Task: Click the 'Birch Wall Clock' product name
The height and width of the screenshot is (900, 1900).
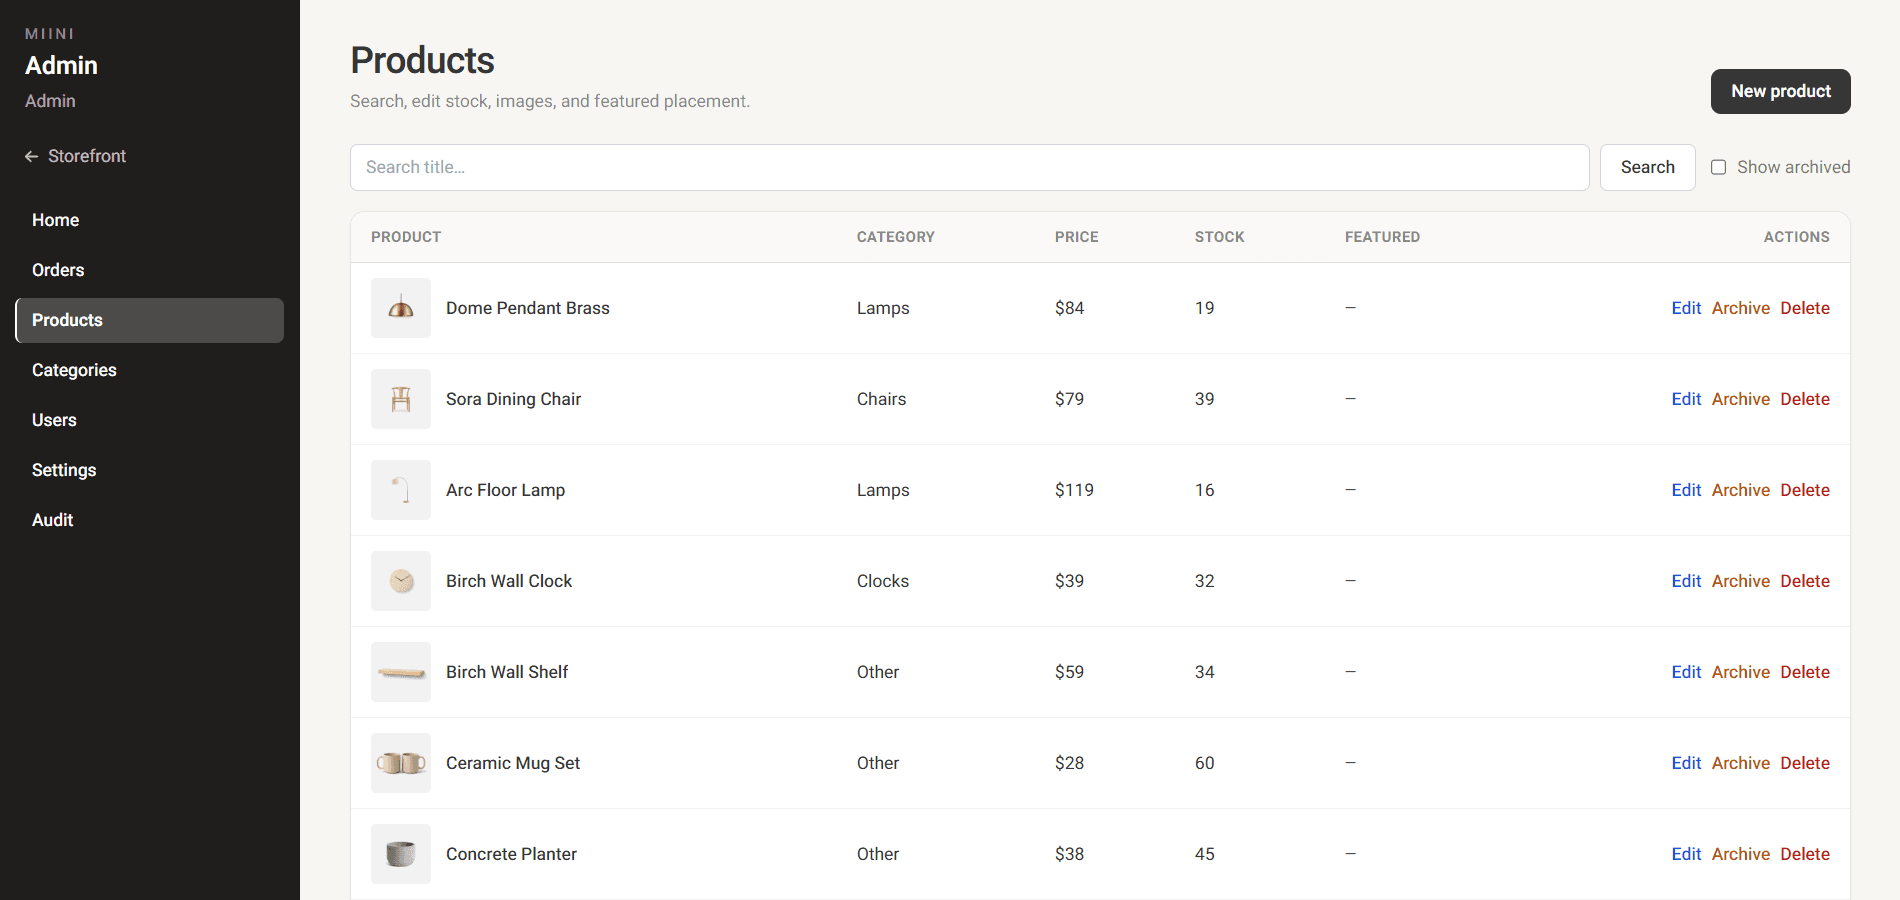Action: (509, 581)
